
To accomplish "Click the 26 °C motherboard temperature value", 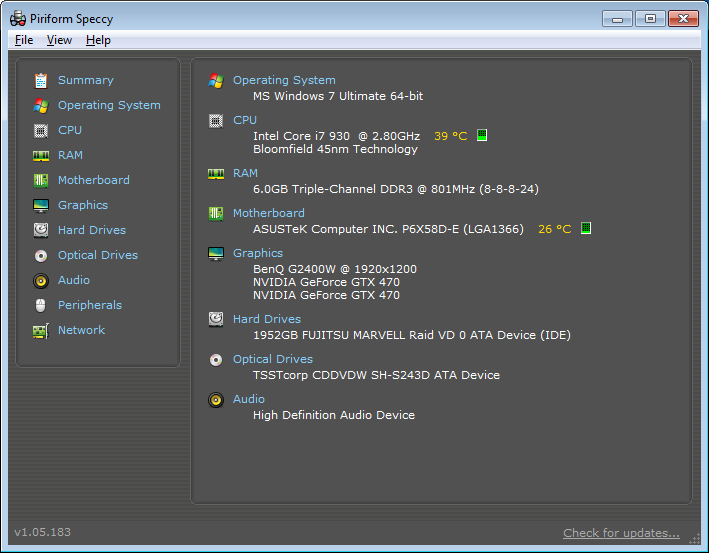I will click(554, 229).
